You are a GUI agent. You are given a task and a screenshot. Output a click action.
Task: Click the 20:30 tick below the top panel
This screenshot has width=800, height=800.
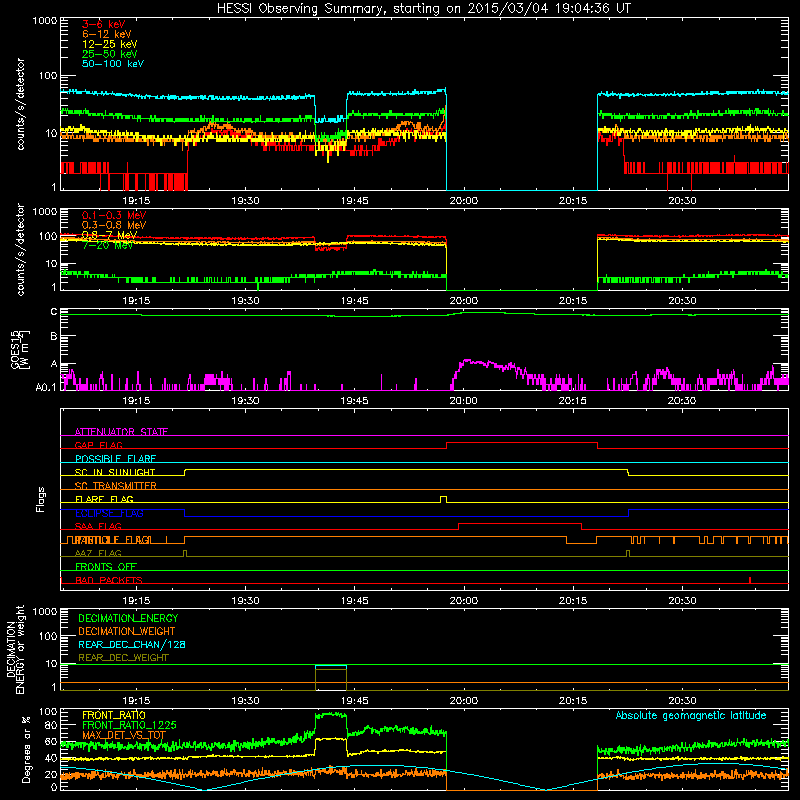[x=682, y=201]
